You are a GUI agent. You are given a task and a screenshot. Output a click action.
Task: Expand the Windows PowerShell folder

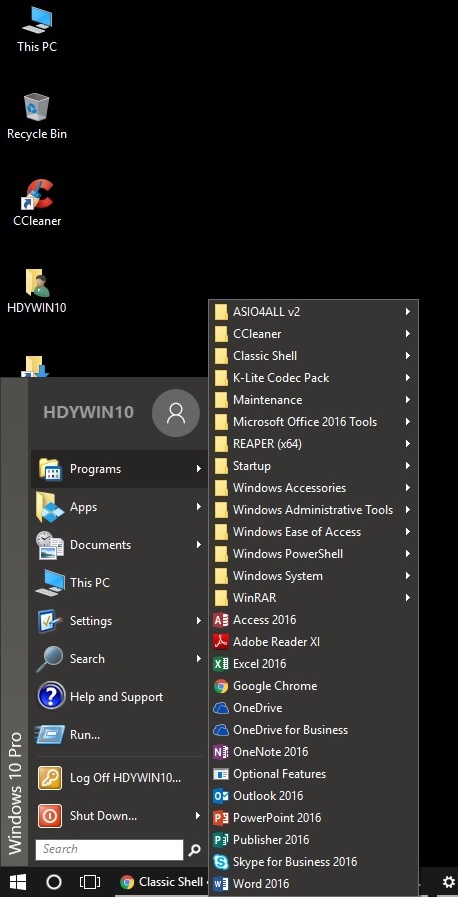tap(314, 554)
